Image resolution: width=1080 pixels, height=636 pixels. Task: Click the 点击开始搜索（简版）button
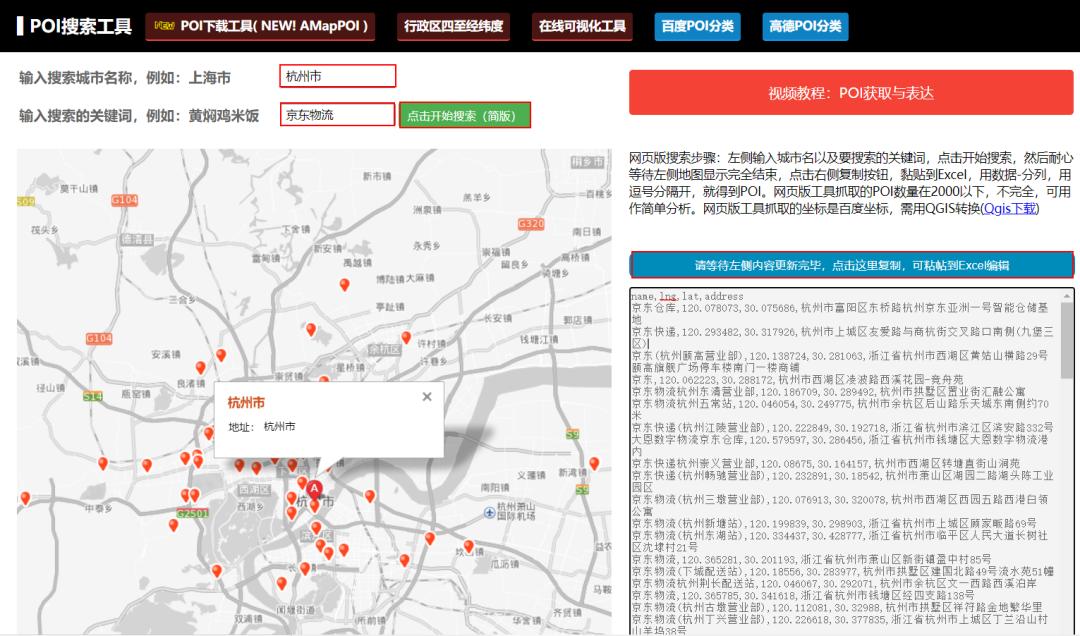pos(464,115)
